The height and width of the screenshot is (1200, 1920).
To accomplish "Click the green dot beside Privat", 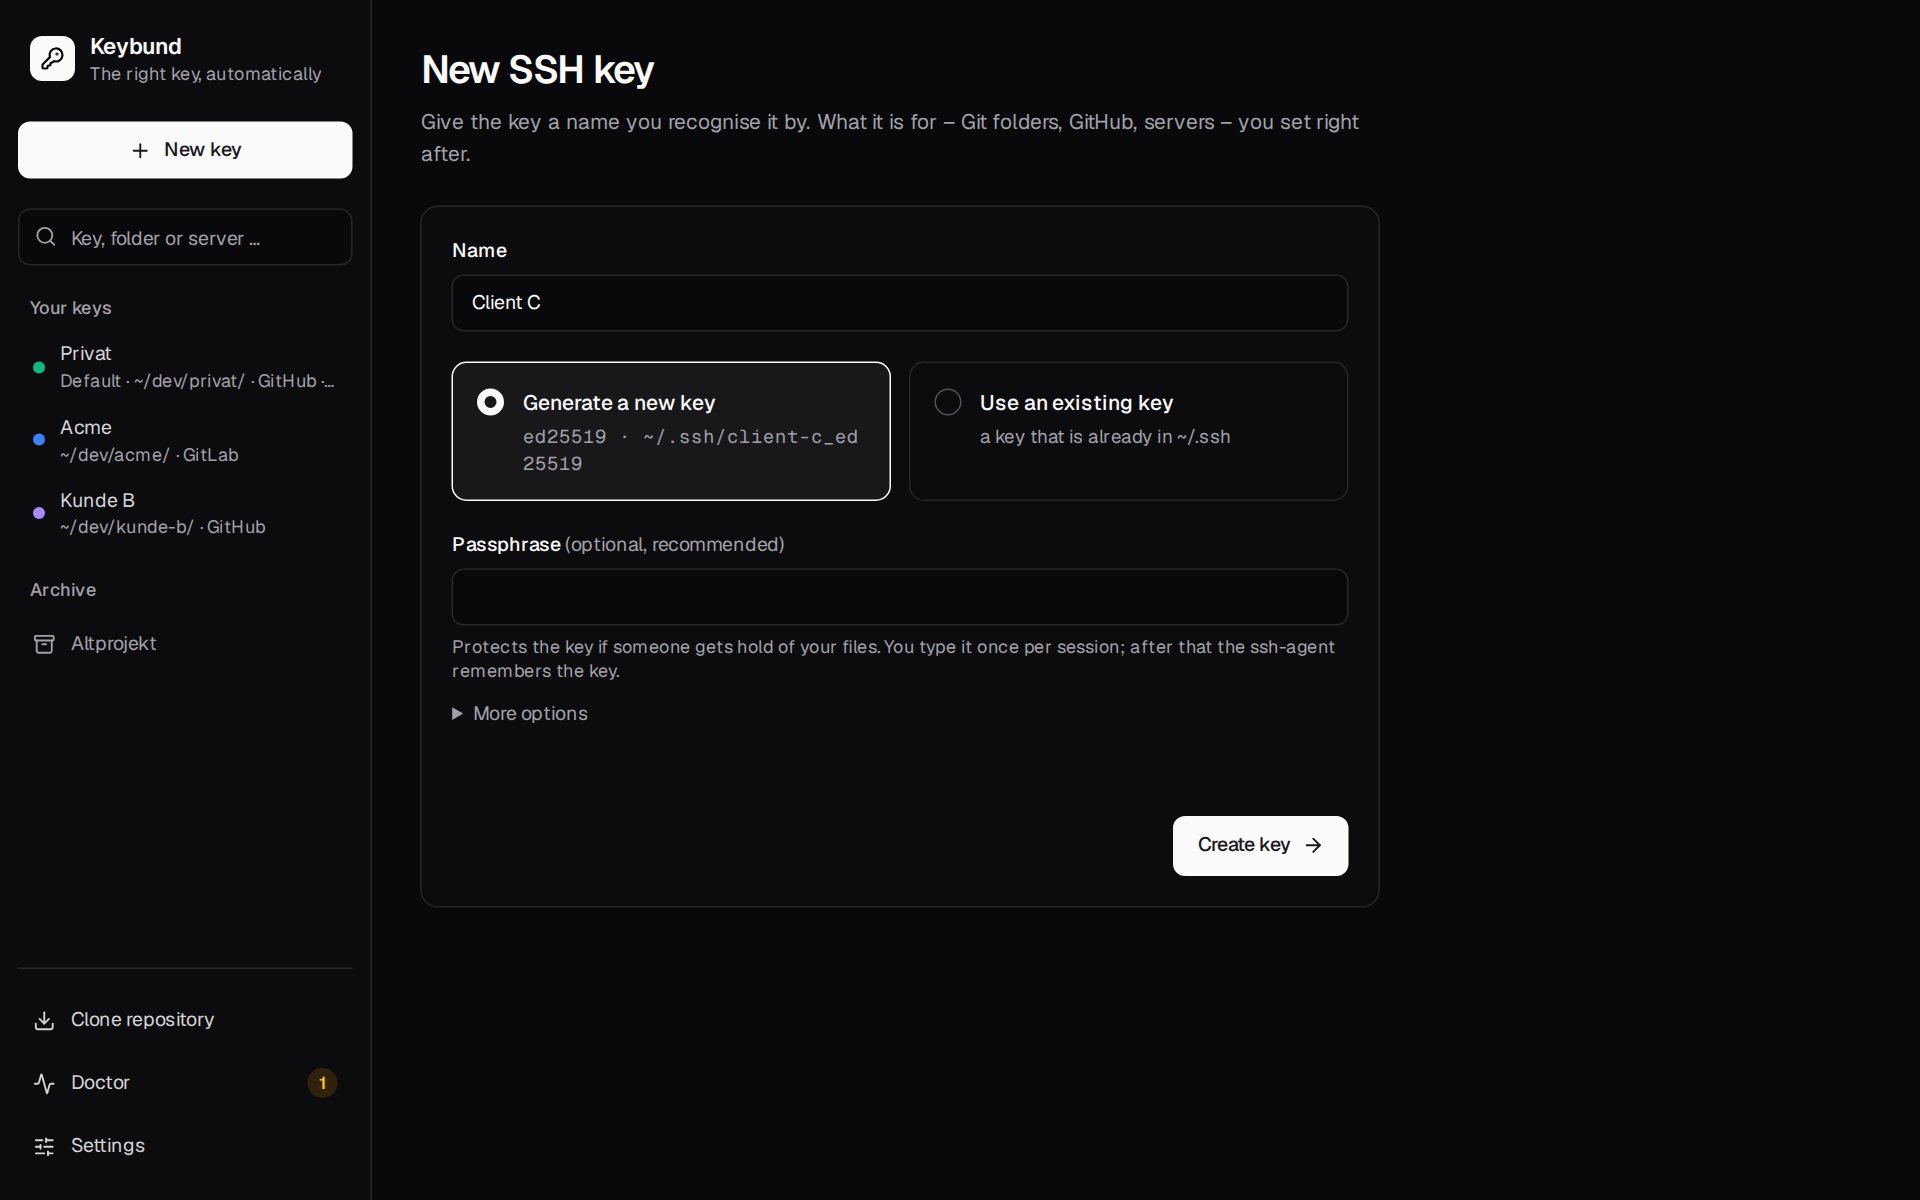I will pyautogui.click(x=39, y=368).
